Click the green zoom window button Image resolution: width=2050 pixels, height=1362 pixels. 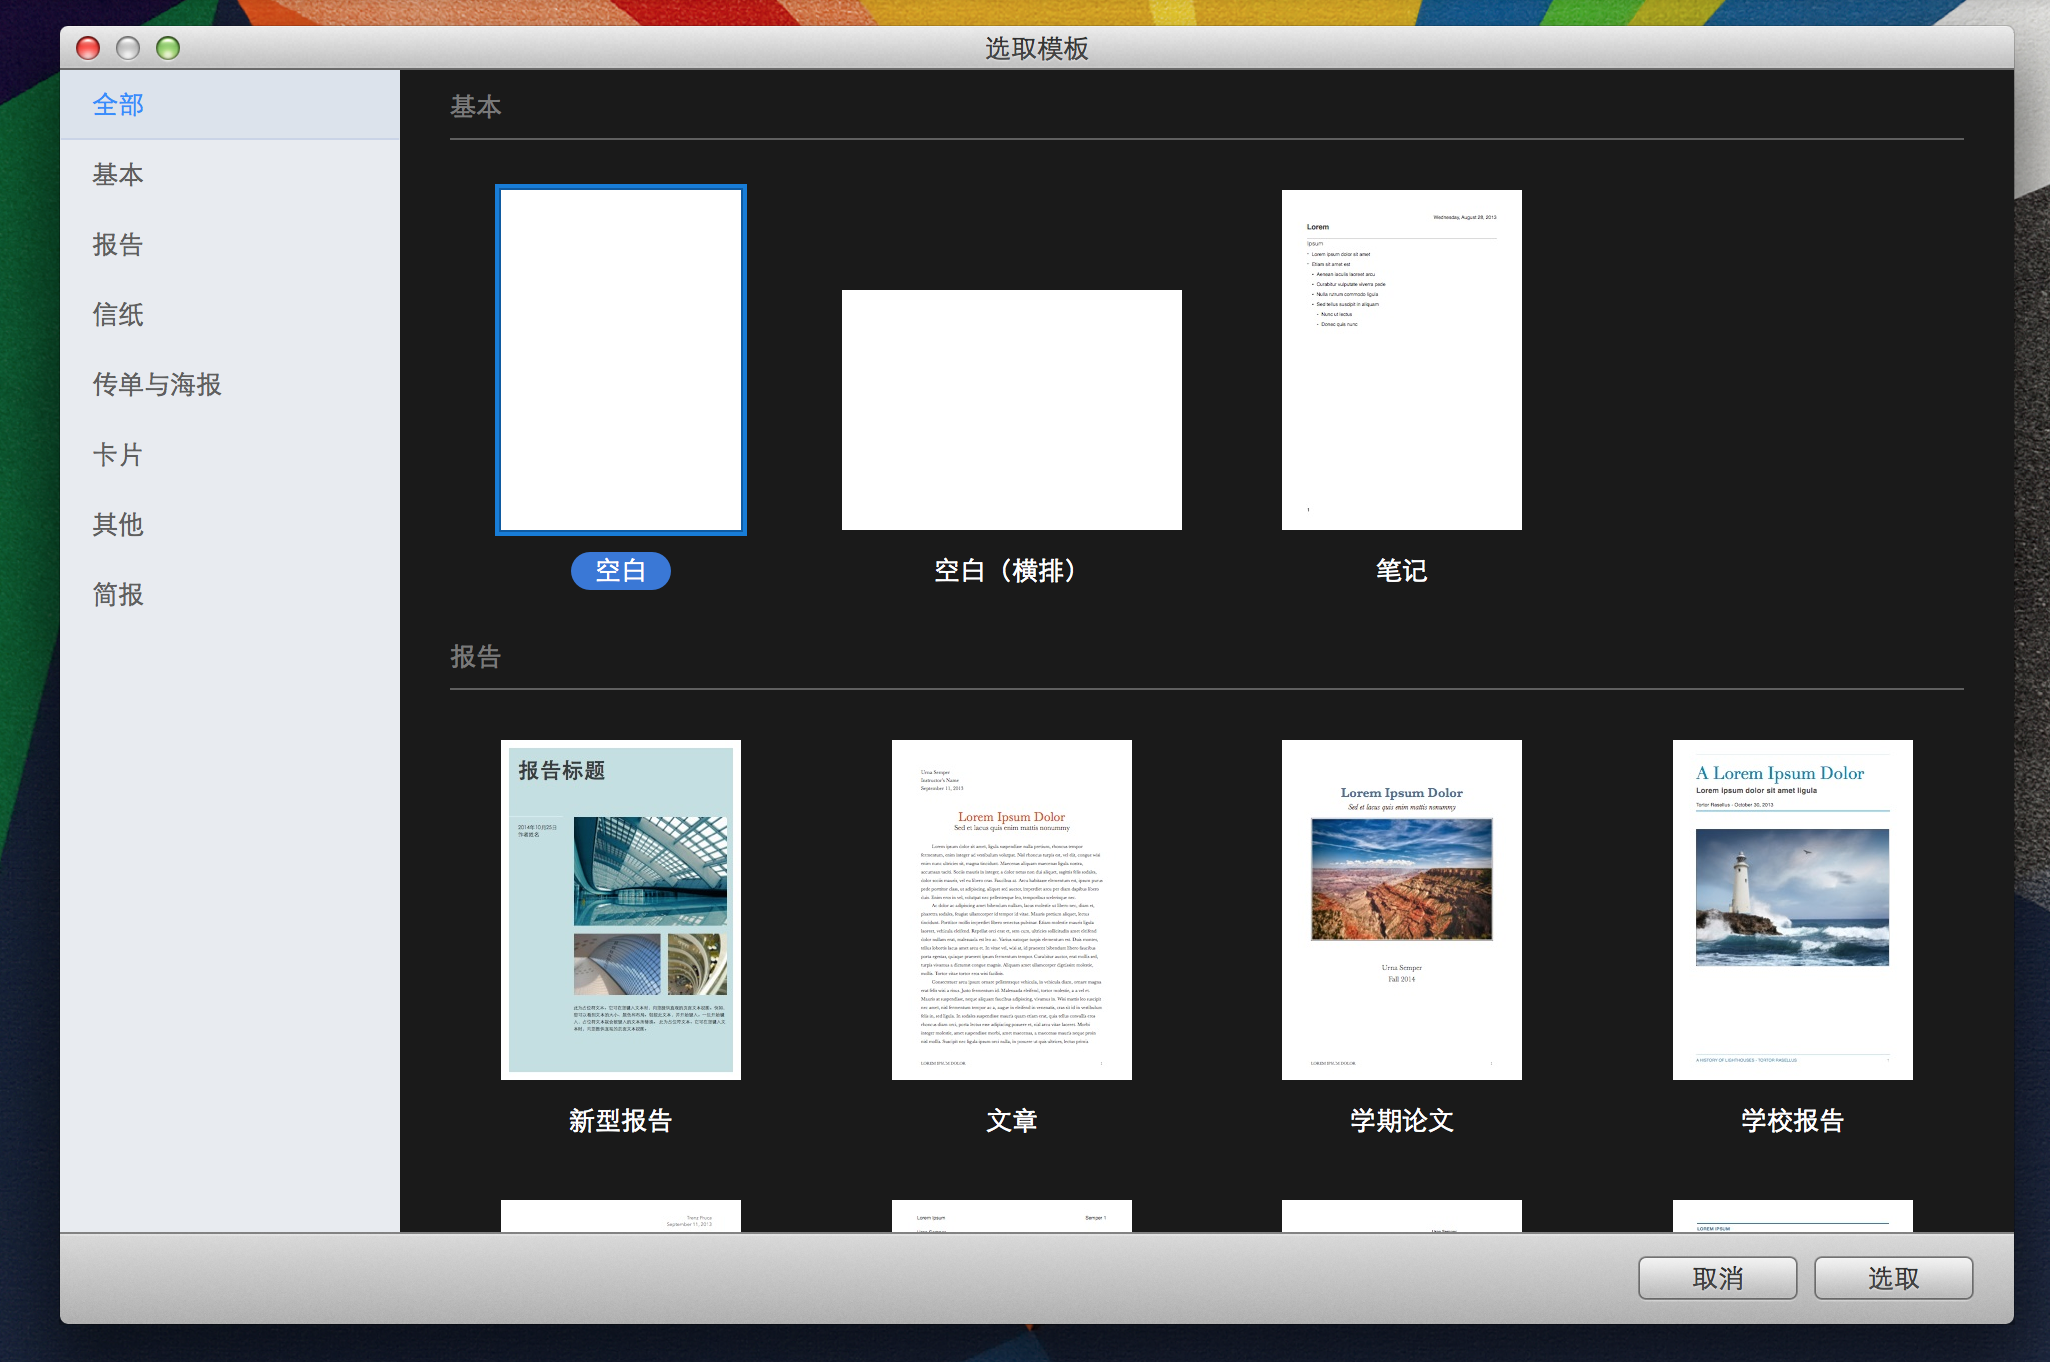(x=168, y=48)
